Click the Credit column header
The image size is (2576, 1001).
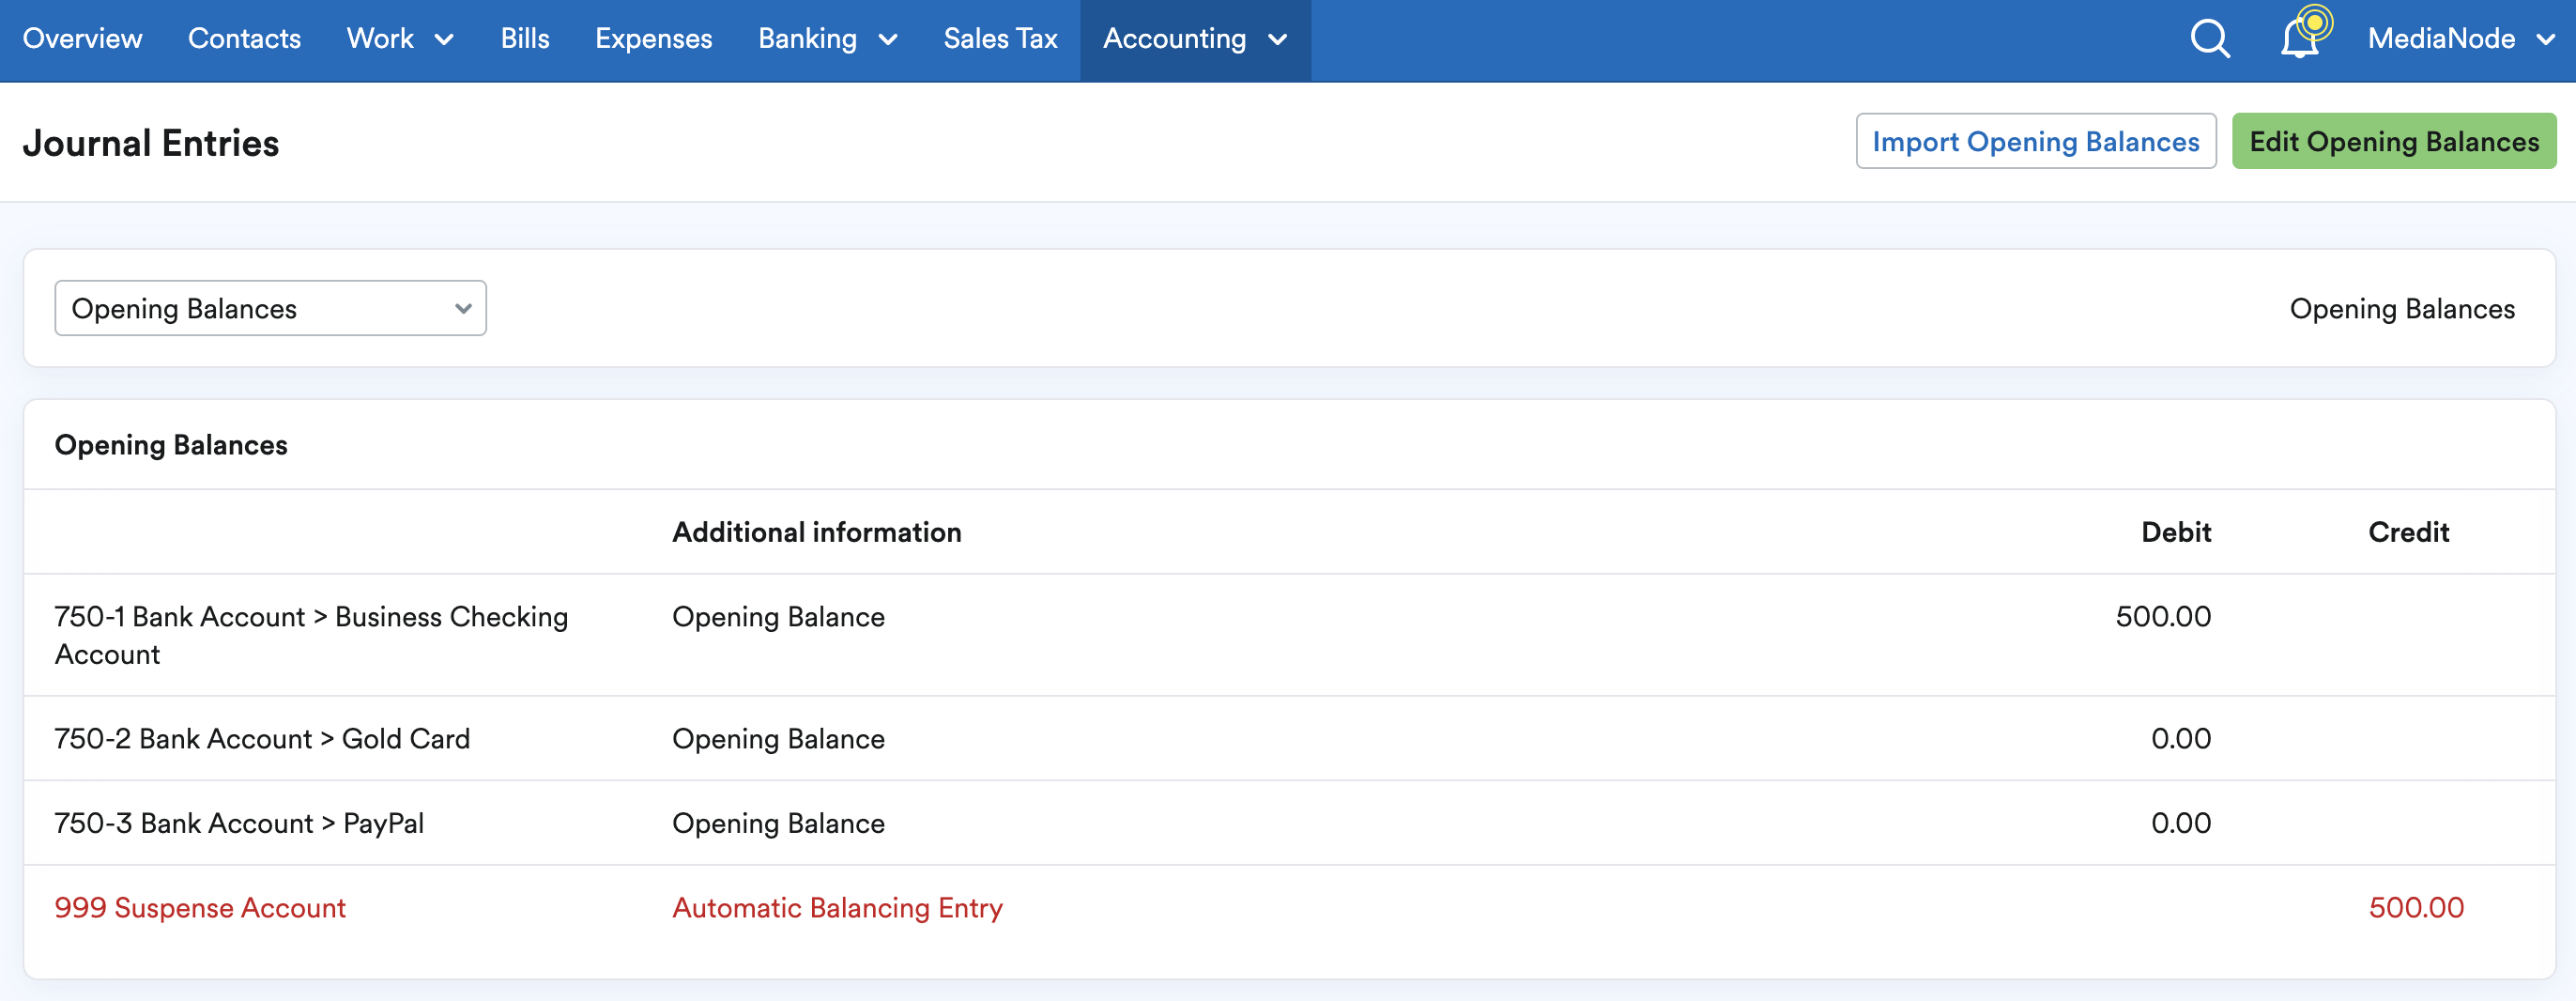click(x=2408, y=532)
